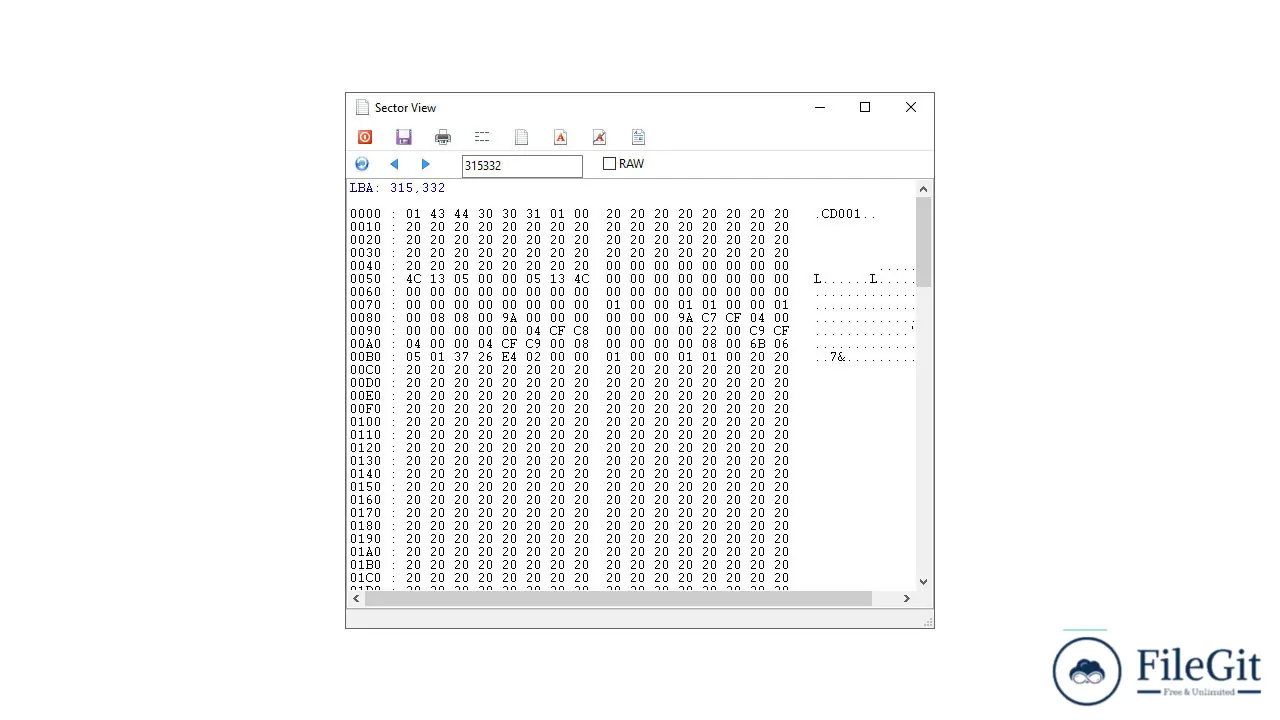This screenshot has width=1280, height=720.
Task: Click the LBA: 315,332 label
Action: pyautogui.click(x=397, y=188)
